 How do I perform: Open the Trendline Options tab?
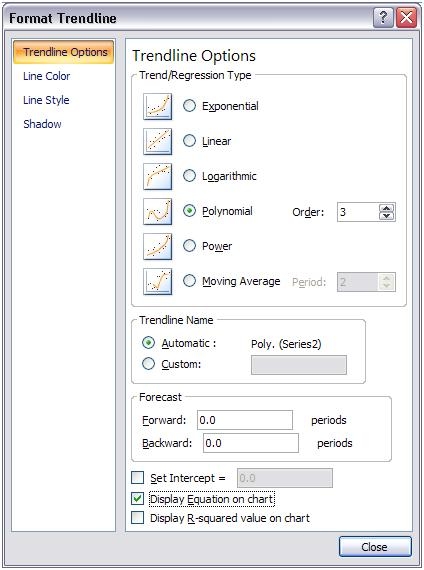pos(64,52)
